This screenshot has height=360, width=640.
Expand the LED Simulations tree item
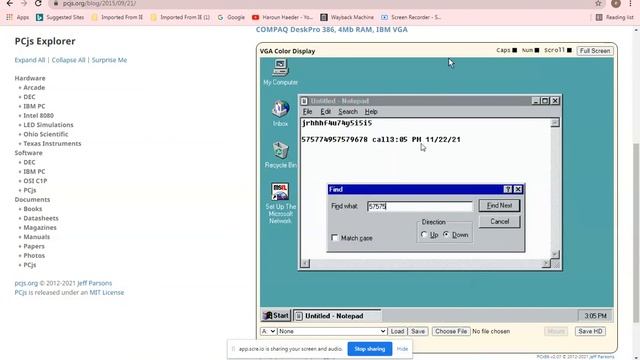48,125
